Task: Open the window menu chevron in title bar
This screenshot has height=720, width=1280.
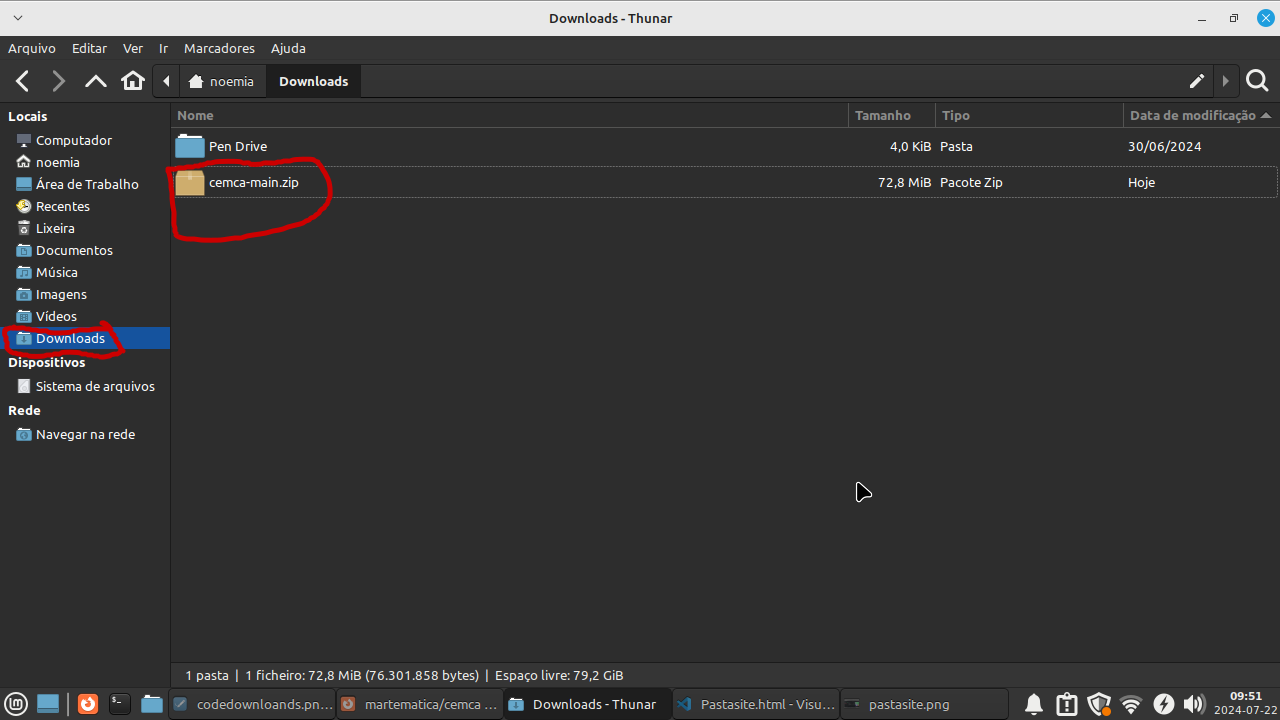Action: pyautogui.click(x=18, y=18)
